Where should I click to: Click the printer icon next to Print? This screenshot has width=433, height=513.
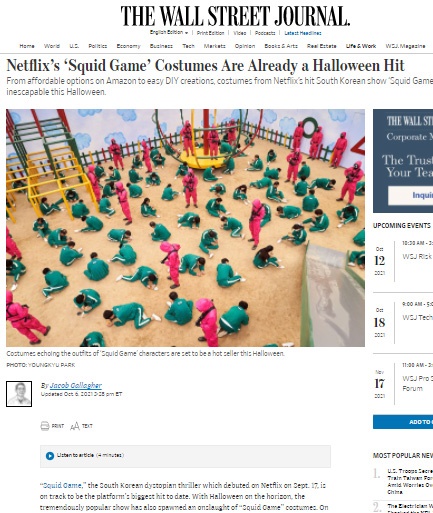(x=45, y=426)
